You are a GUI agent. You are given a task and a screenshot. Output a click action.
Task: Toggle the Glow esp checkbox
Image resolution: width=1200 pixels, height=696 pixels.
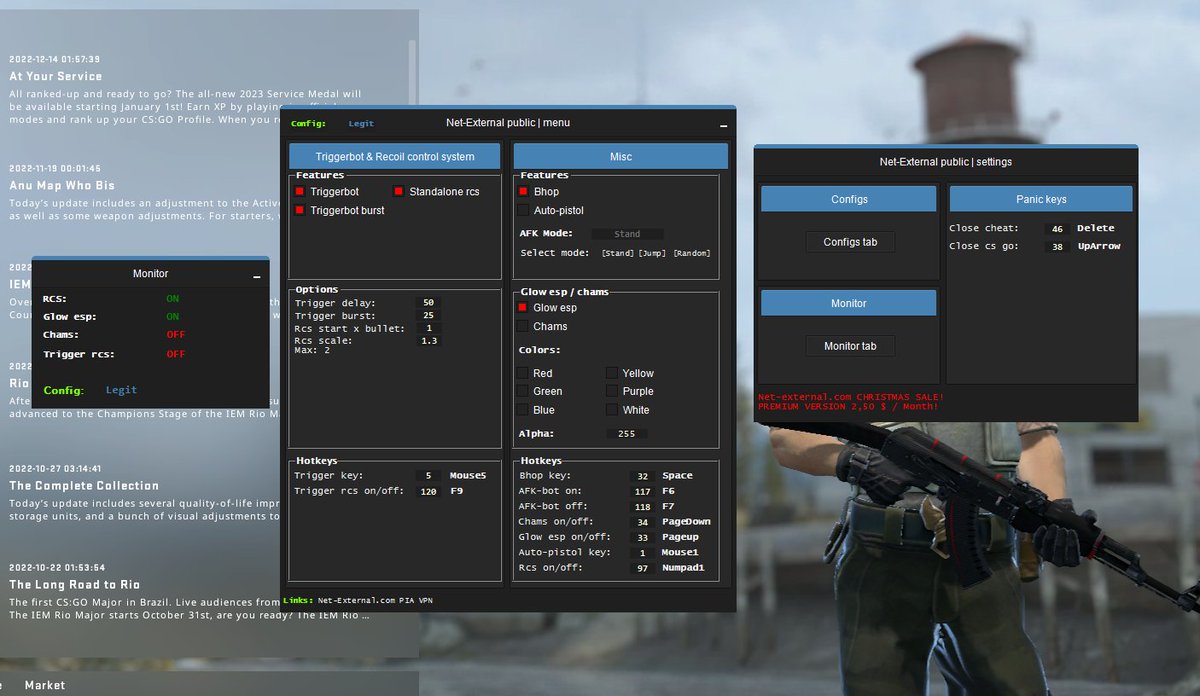tap(523, 308)
